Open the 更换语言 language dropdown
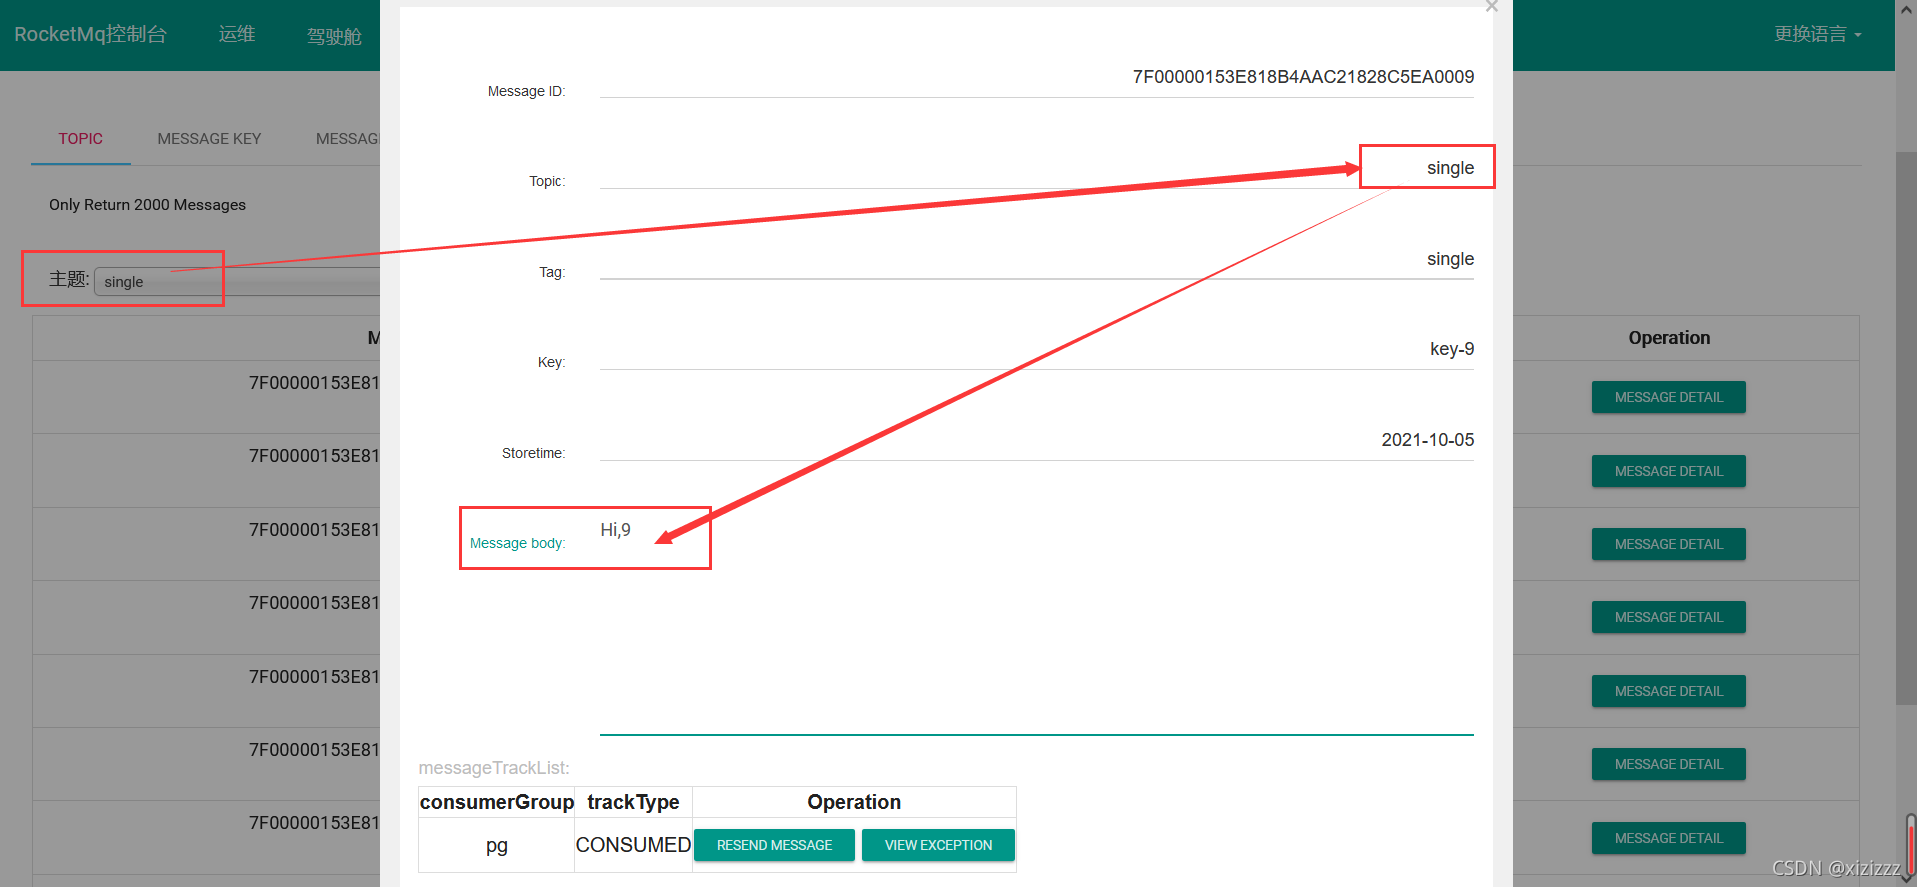The image size is (1917, 887). point(1817,34)
